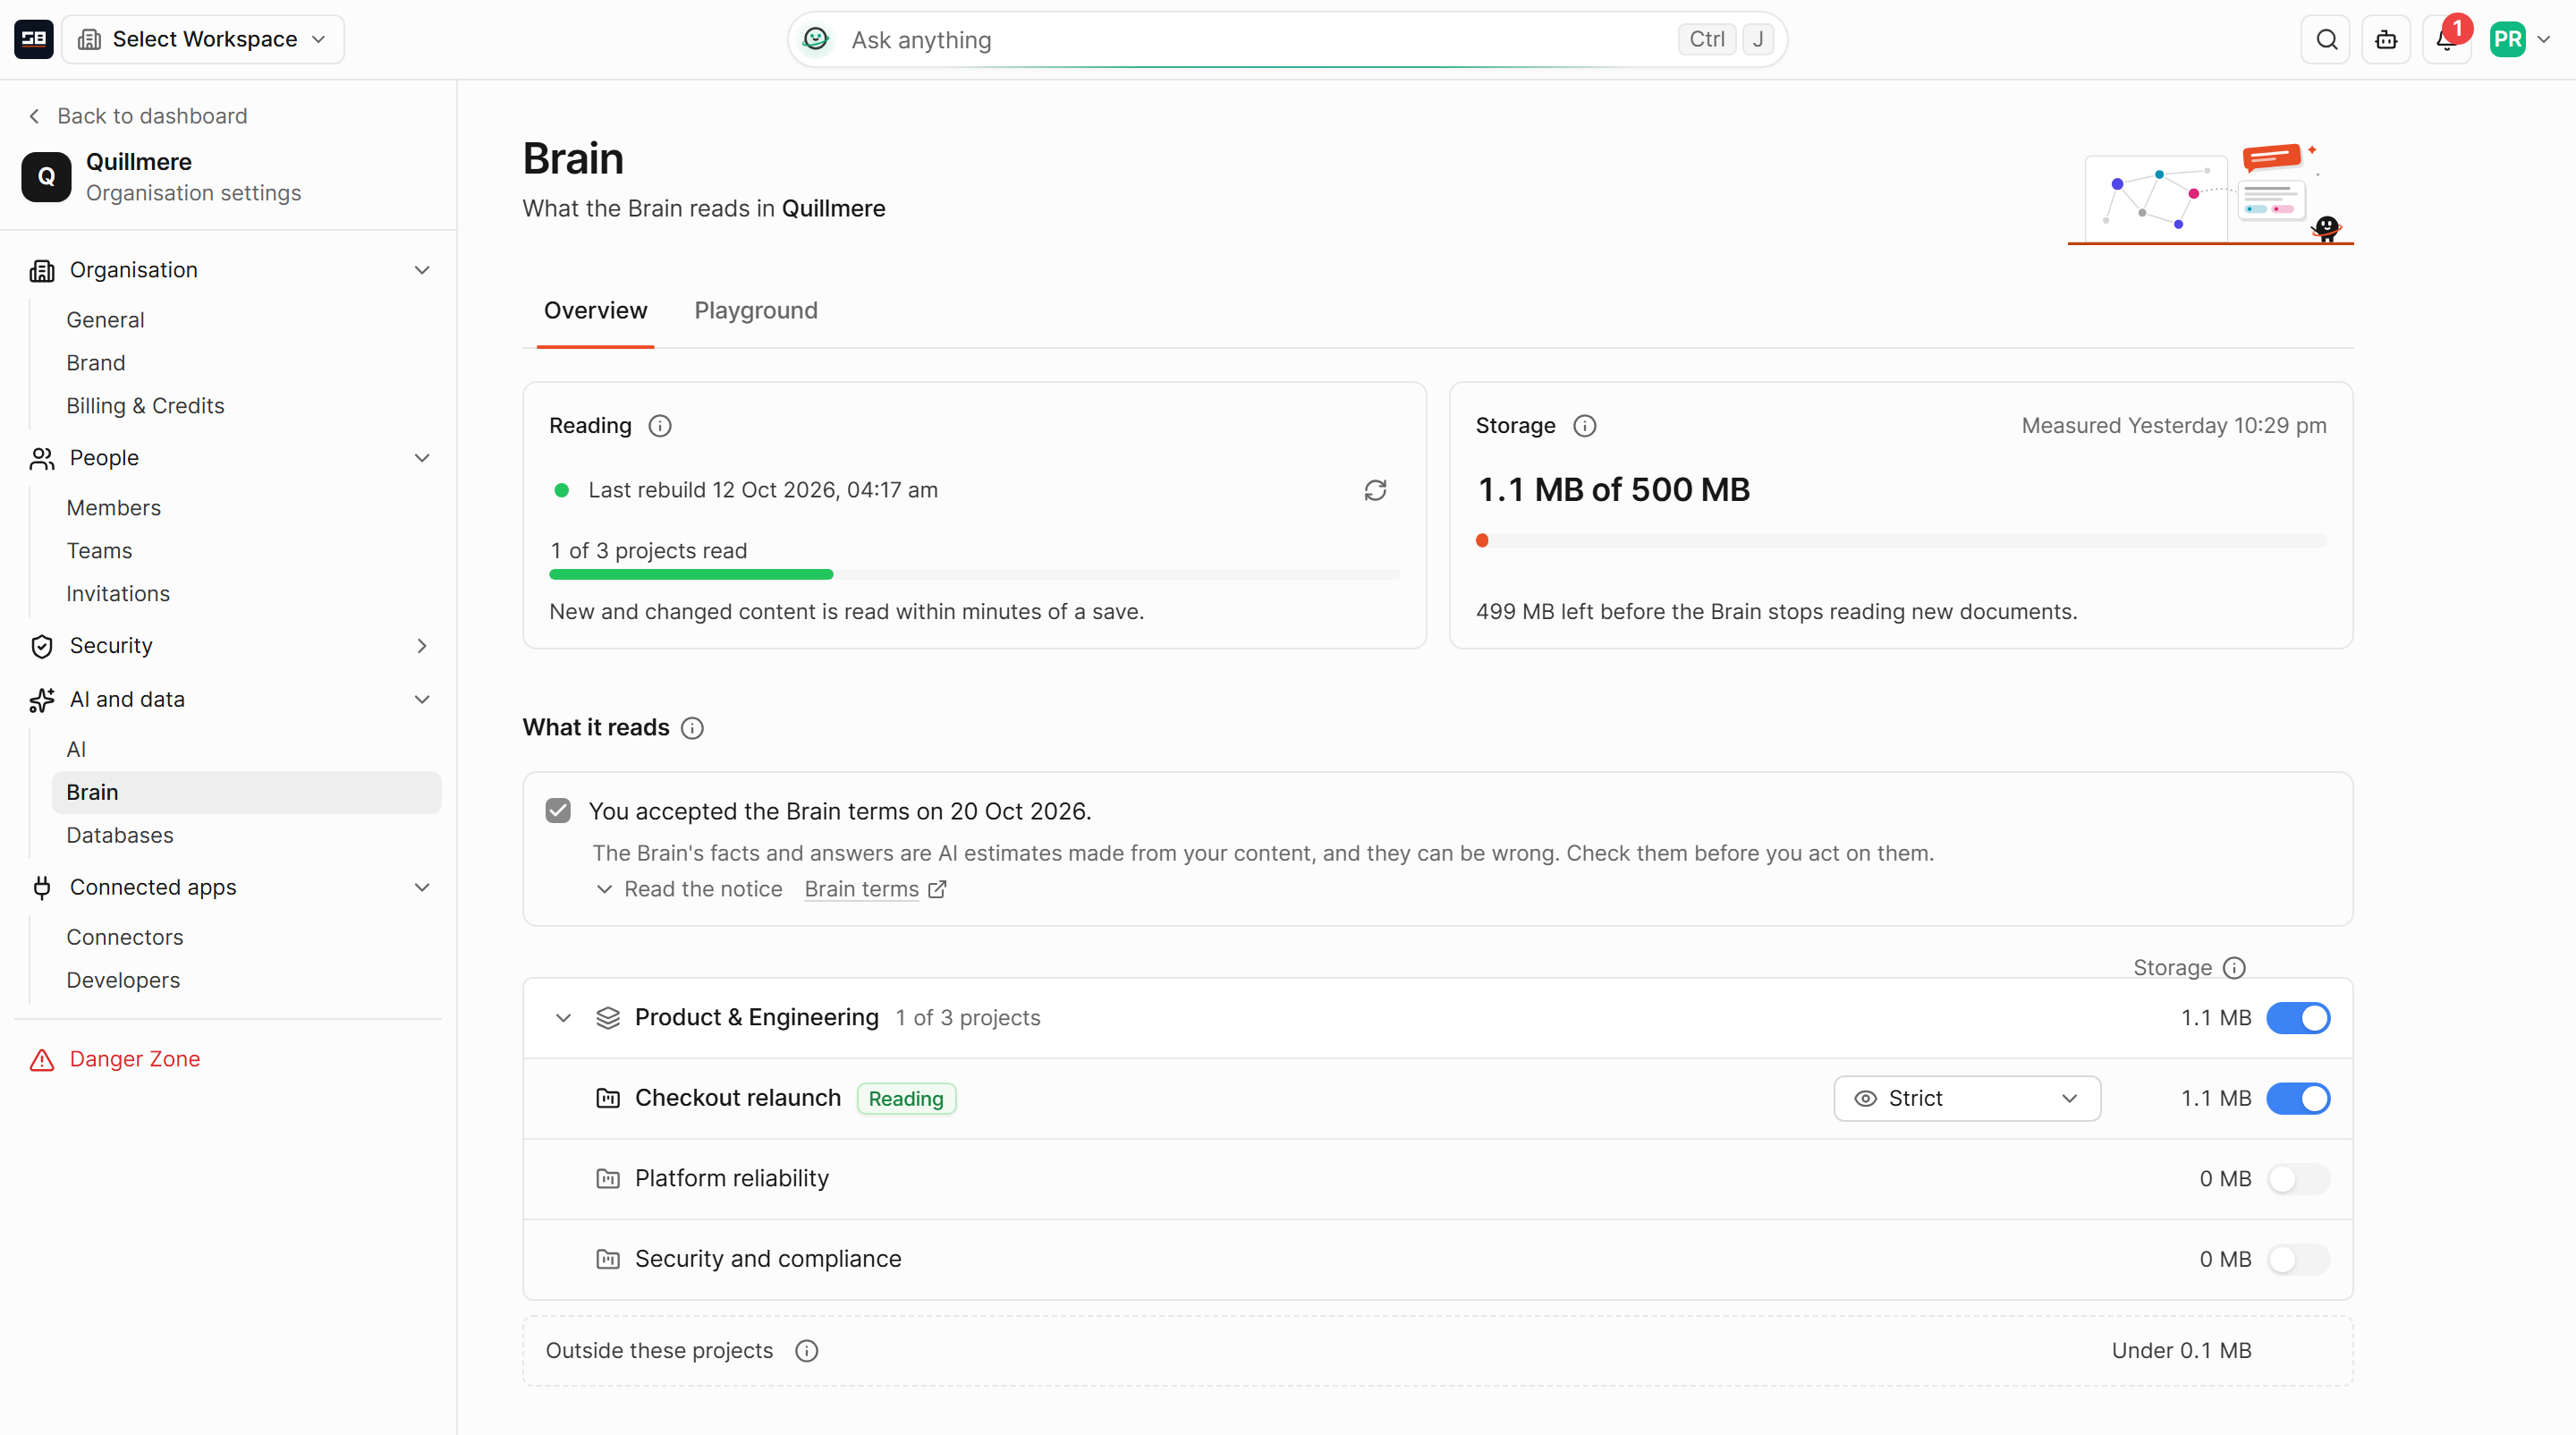Open notifications bell with badge
The height and width of the screenshot is (1435, 2576).
point(2446,39)
